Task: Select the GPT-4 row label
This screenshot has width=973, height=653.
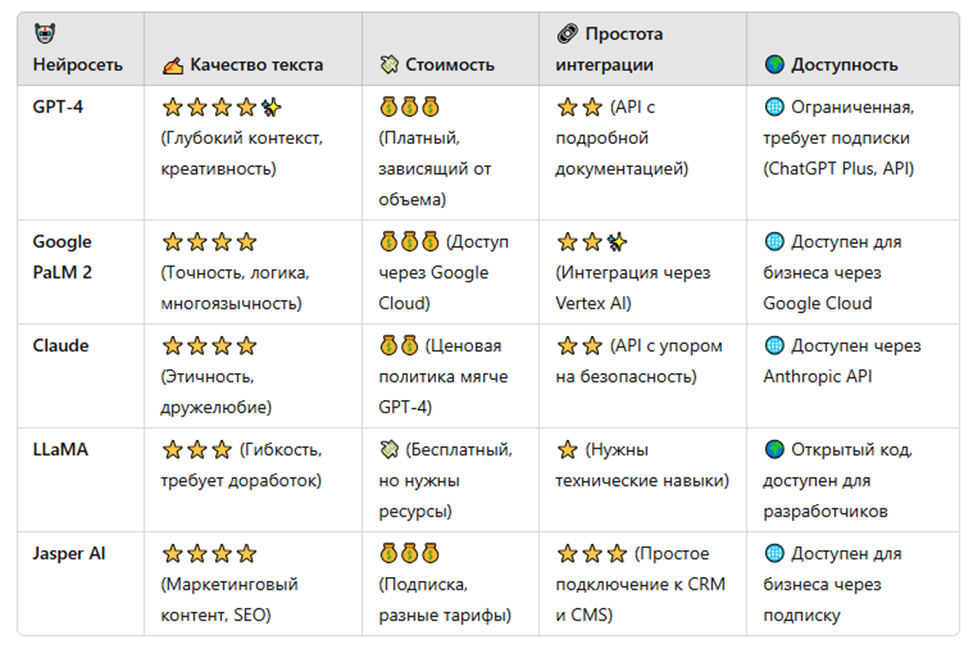Action: (x=58, y=107)
